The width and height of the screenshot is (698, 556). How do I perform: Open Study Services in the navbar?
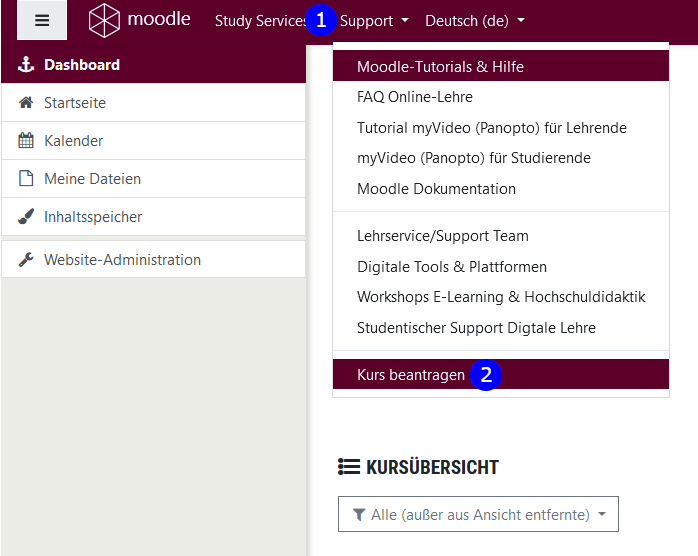(260, 20)
